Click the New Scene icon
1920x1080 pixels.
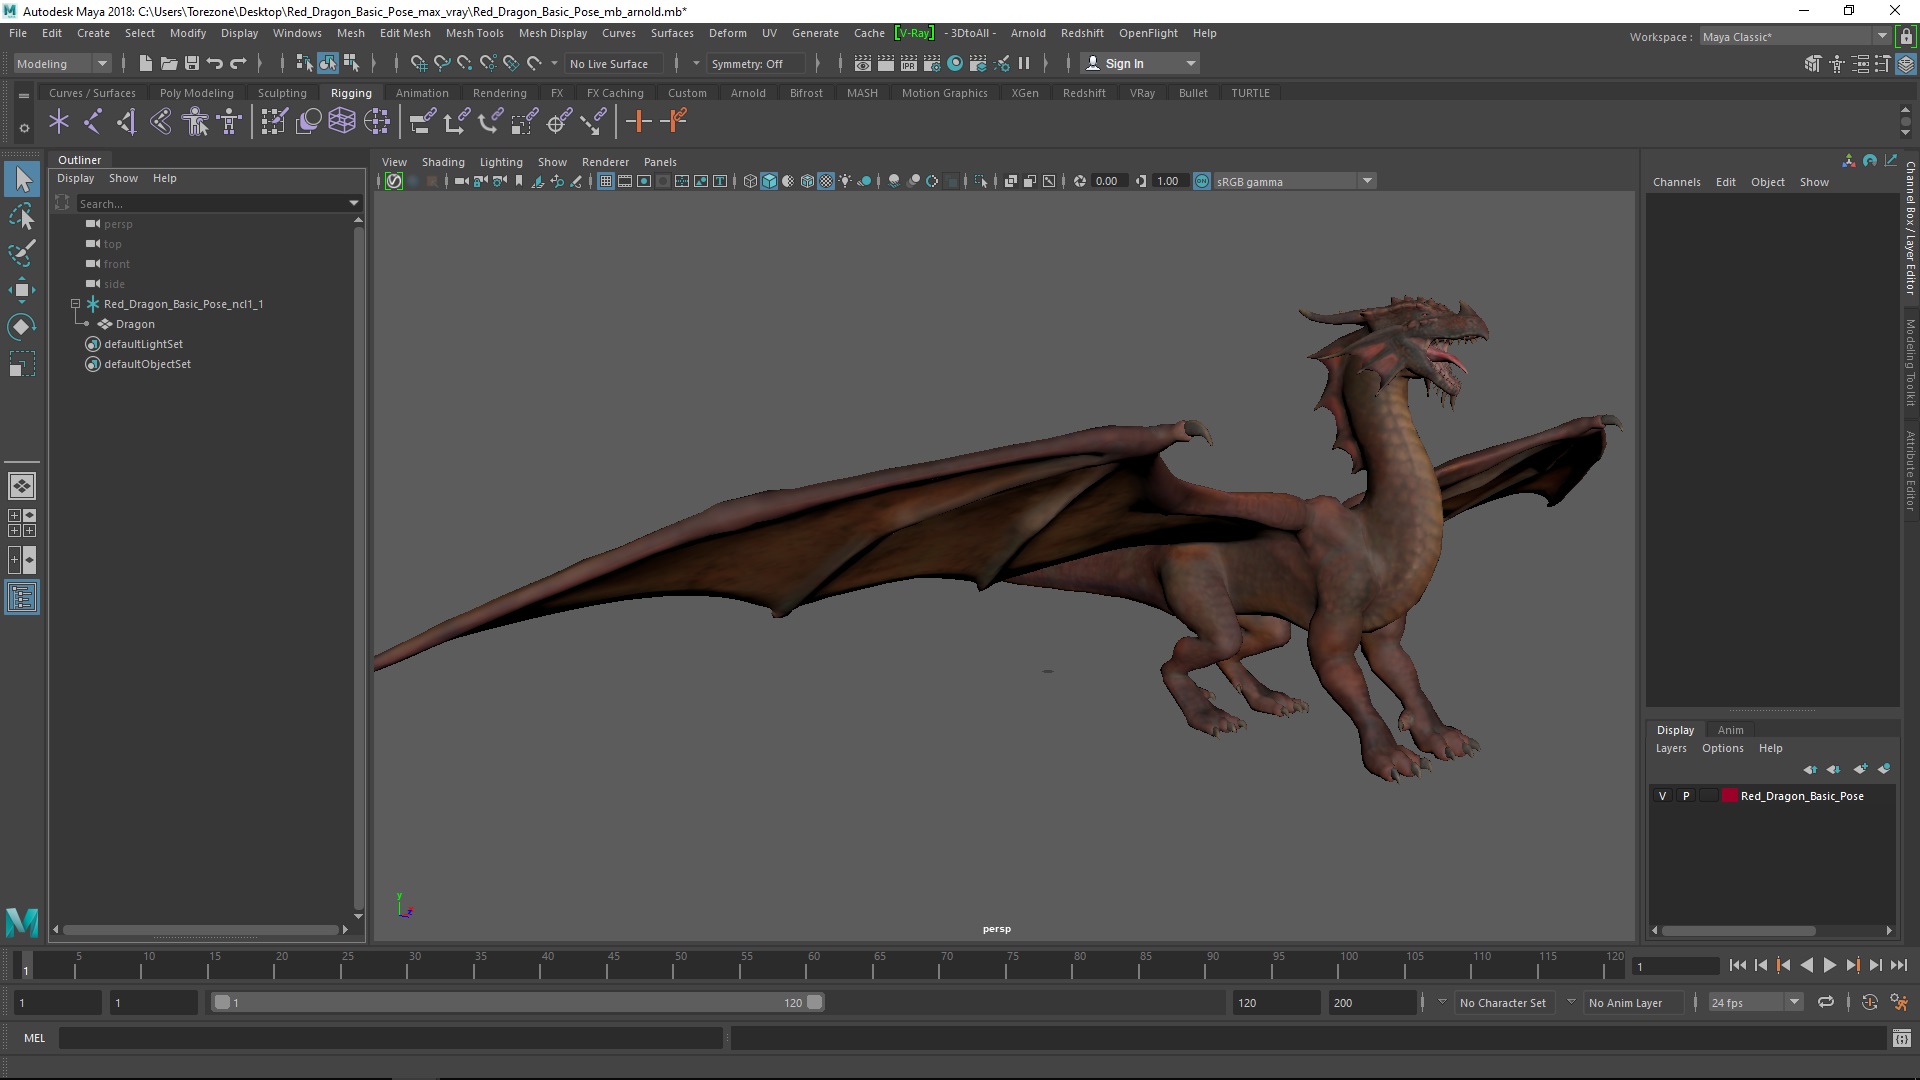click(x=146, y=63)
